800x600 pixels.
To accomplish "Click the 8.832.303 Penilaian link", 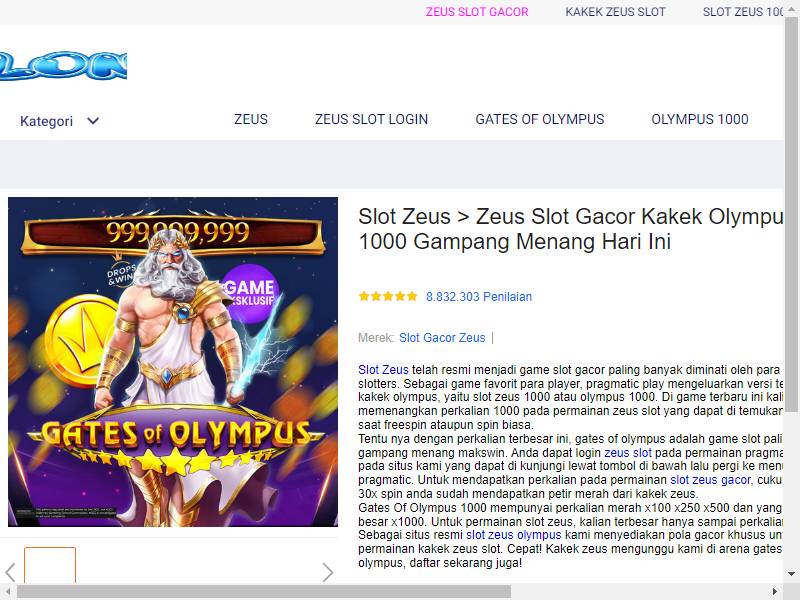I will (479, 297).
